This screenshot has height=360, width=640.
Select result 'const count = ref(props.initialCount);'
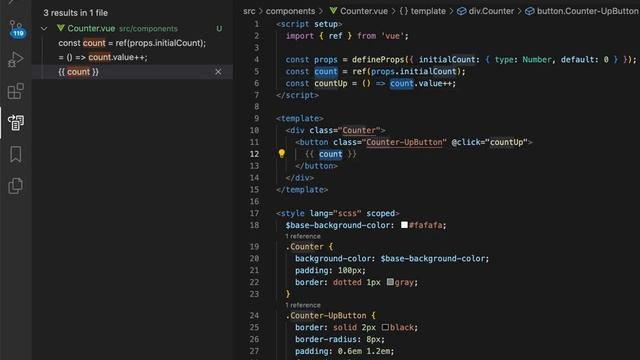[x=132, y=43]
